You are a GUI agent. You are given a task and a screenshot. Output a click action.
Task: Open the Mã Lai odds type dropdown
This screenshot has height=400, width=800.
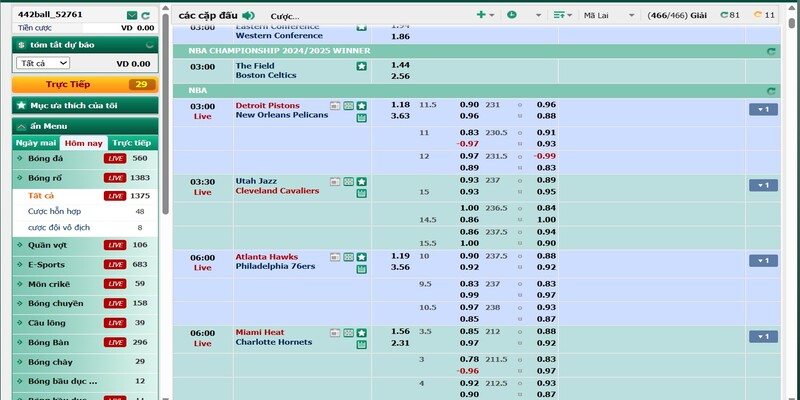609,15
